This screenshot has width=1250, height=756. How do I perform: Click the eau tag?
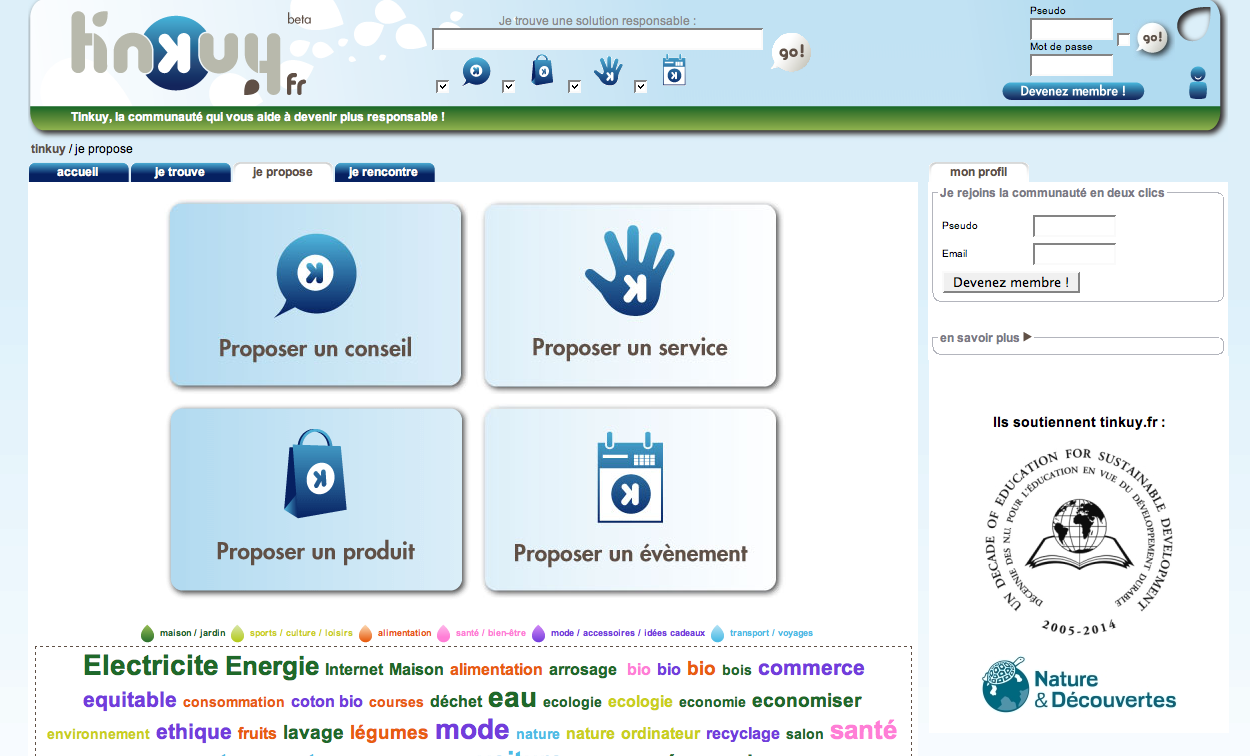click(x=512, y=699)
